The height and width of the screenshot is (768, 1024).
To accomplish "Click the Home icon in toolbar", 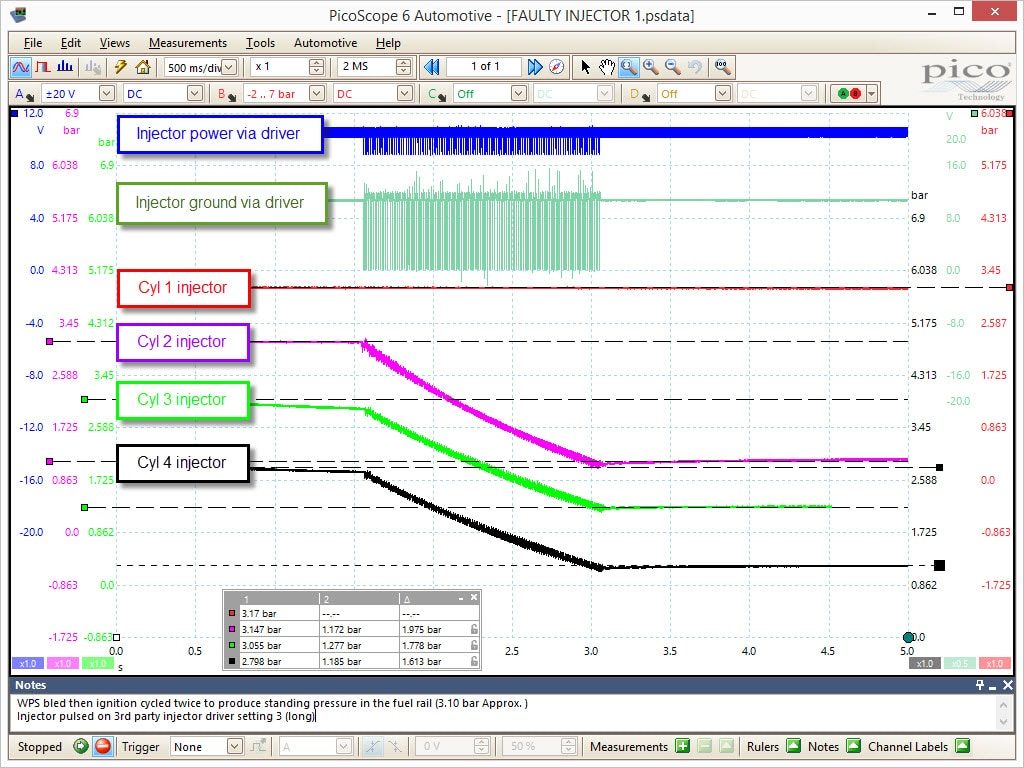I will point(143,67).
